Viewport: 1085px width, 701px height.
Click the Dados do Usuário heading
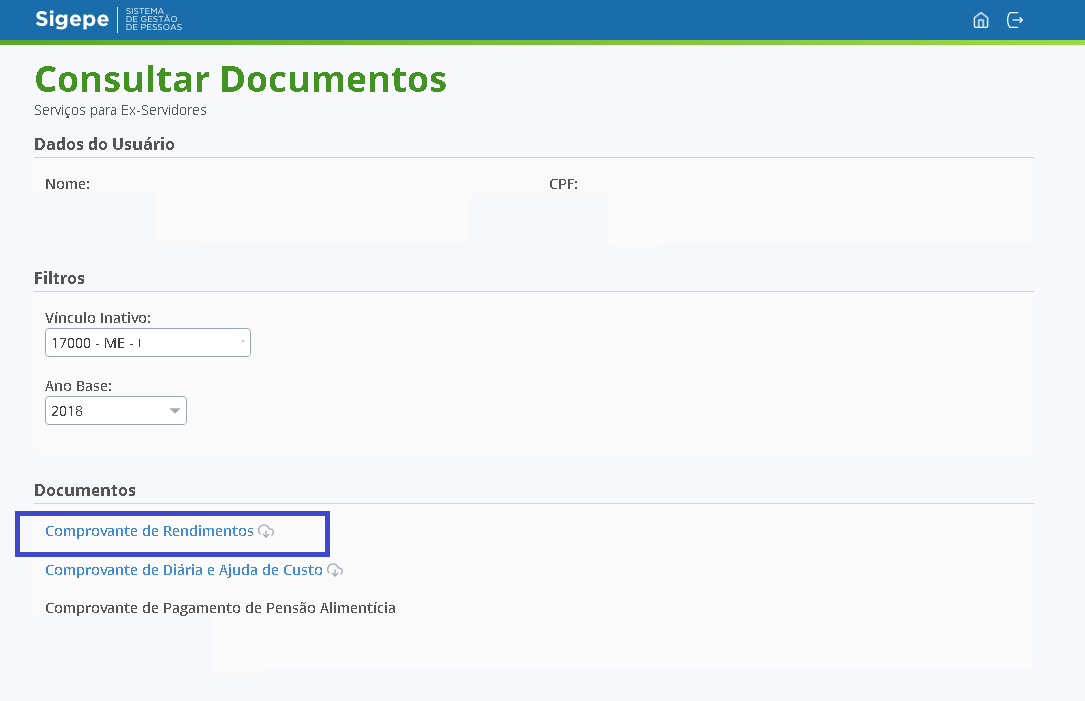[x=104, y=144]
